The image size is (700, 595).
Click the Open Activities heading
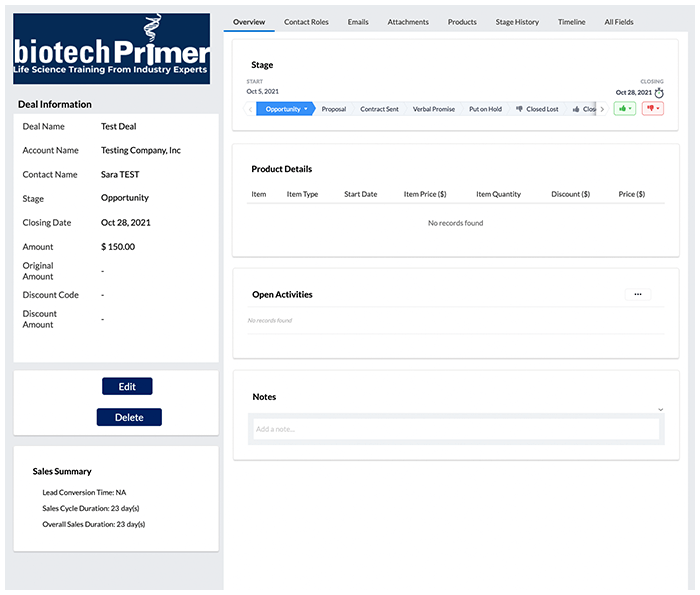(282, 295)
